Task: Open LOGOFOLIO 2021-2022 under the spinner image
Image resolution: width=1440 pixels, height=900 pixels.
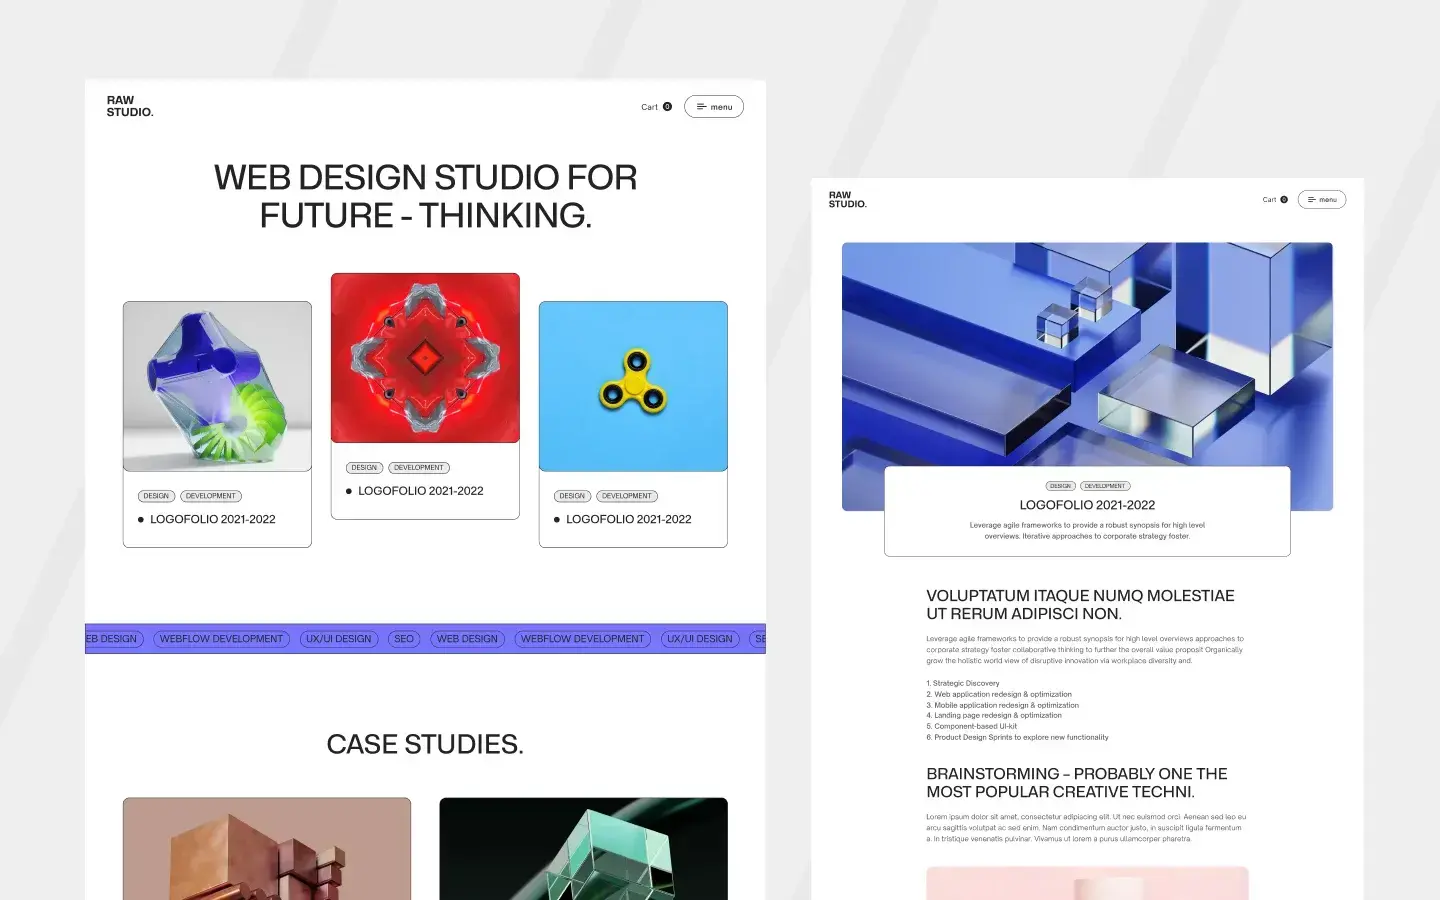Action: click(x=629, y=519)
